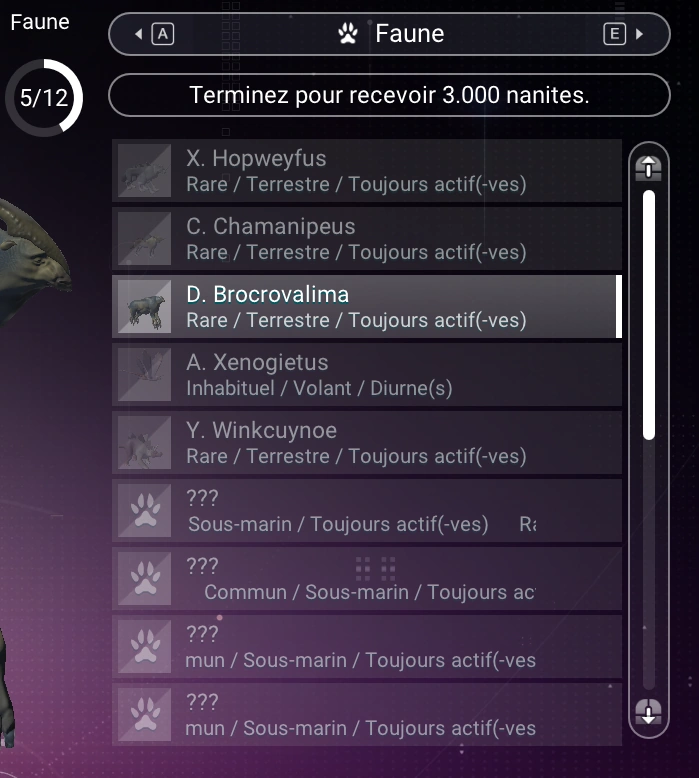Click the paw icon beside the Faune title
699x778 pixels.
[x=348, y=34]
